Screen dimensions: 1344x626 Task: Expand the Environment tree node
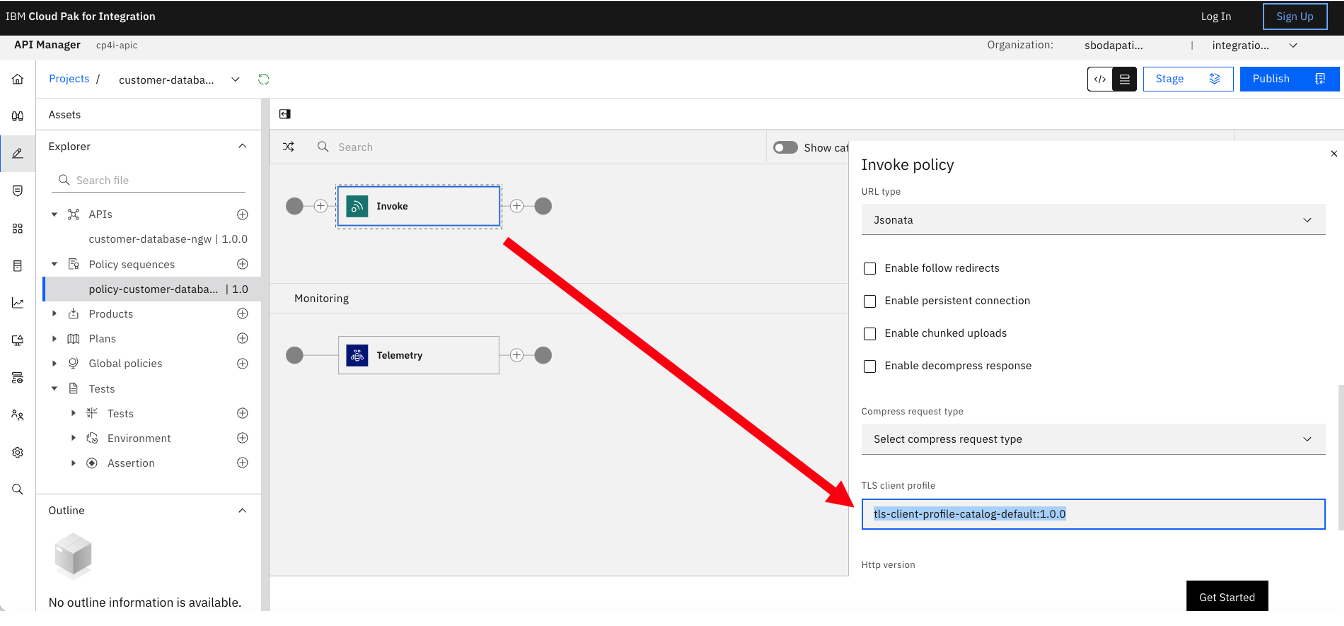tap(73, 438)
